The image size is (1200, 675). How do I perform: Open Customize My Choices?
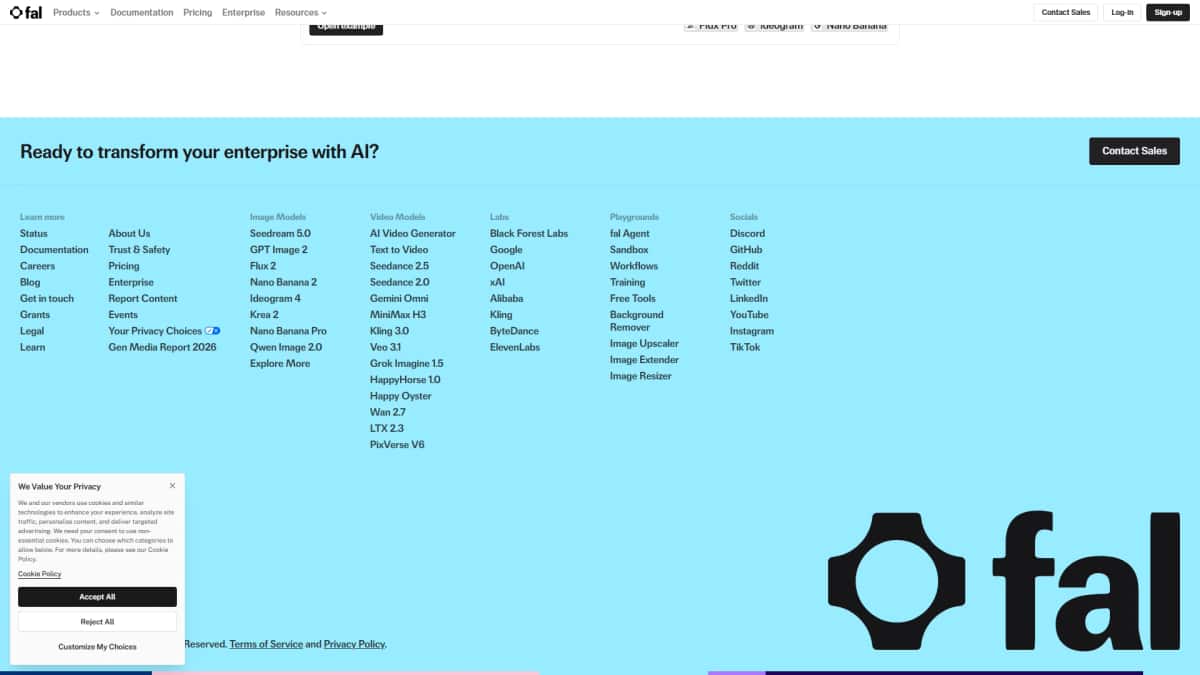click(x=97, y=647)
